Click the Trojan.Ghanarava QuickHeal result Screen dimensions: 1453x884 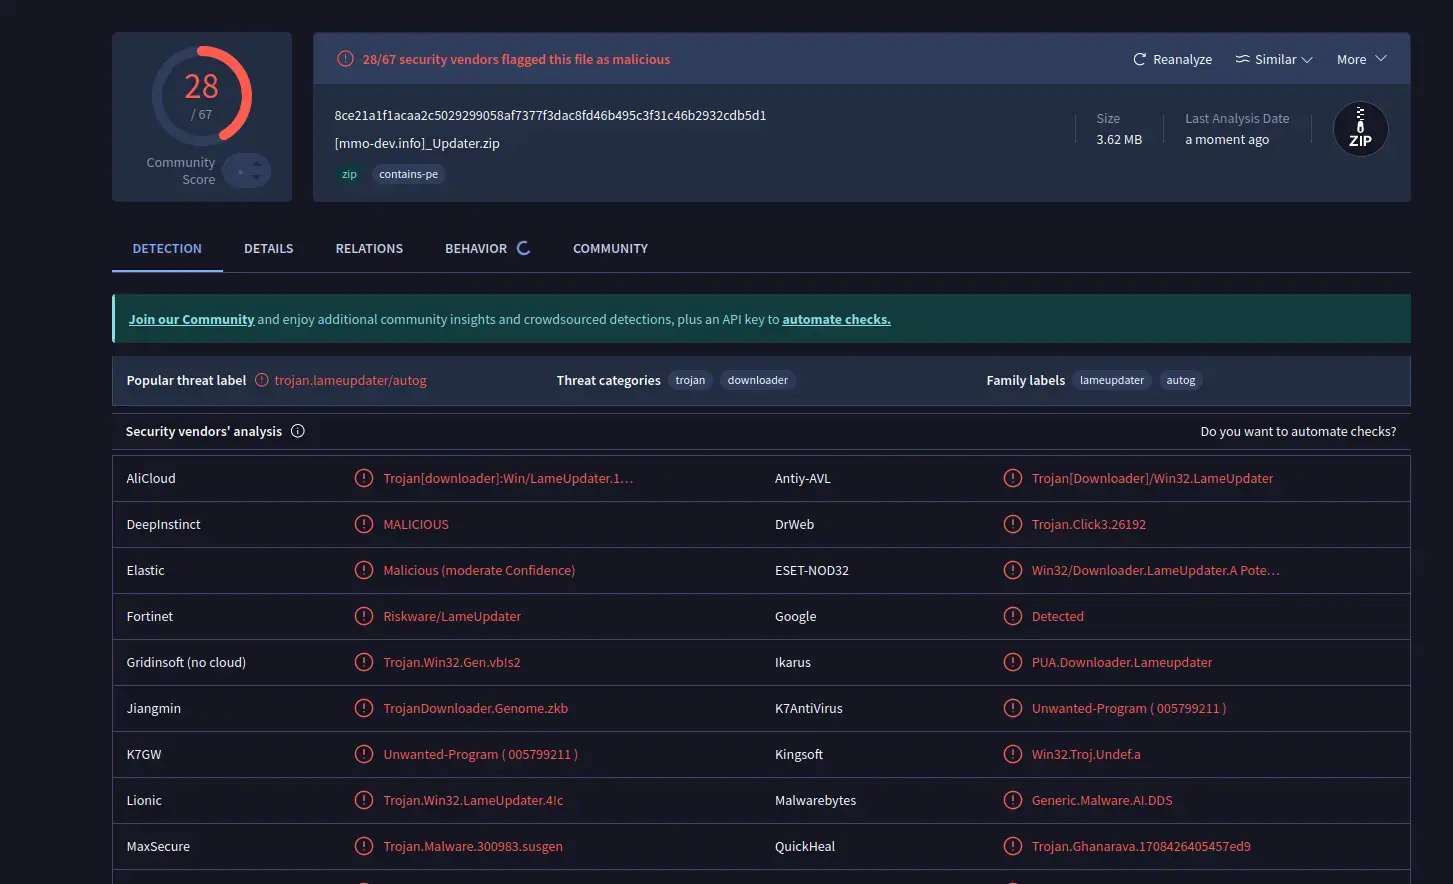pos(1141,846)
